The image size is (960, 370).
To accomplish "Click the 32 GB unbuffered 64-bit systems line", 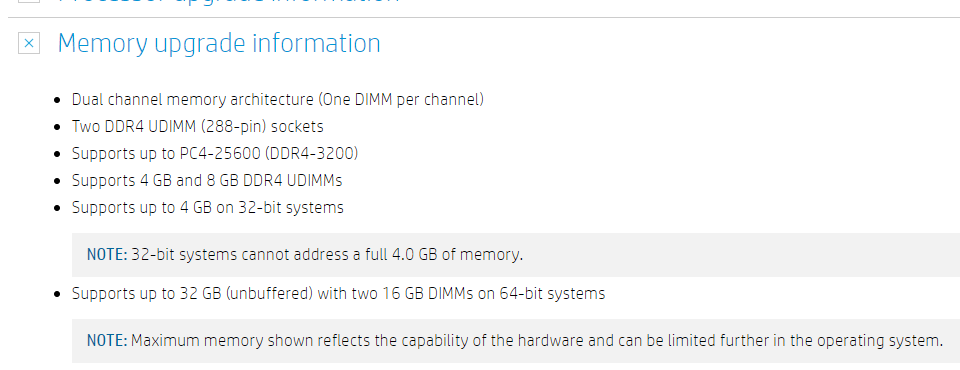I will coord(338,294).
